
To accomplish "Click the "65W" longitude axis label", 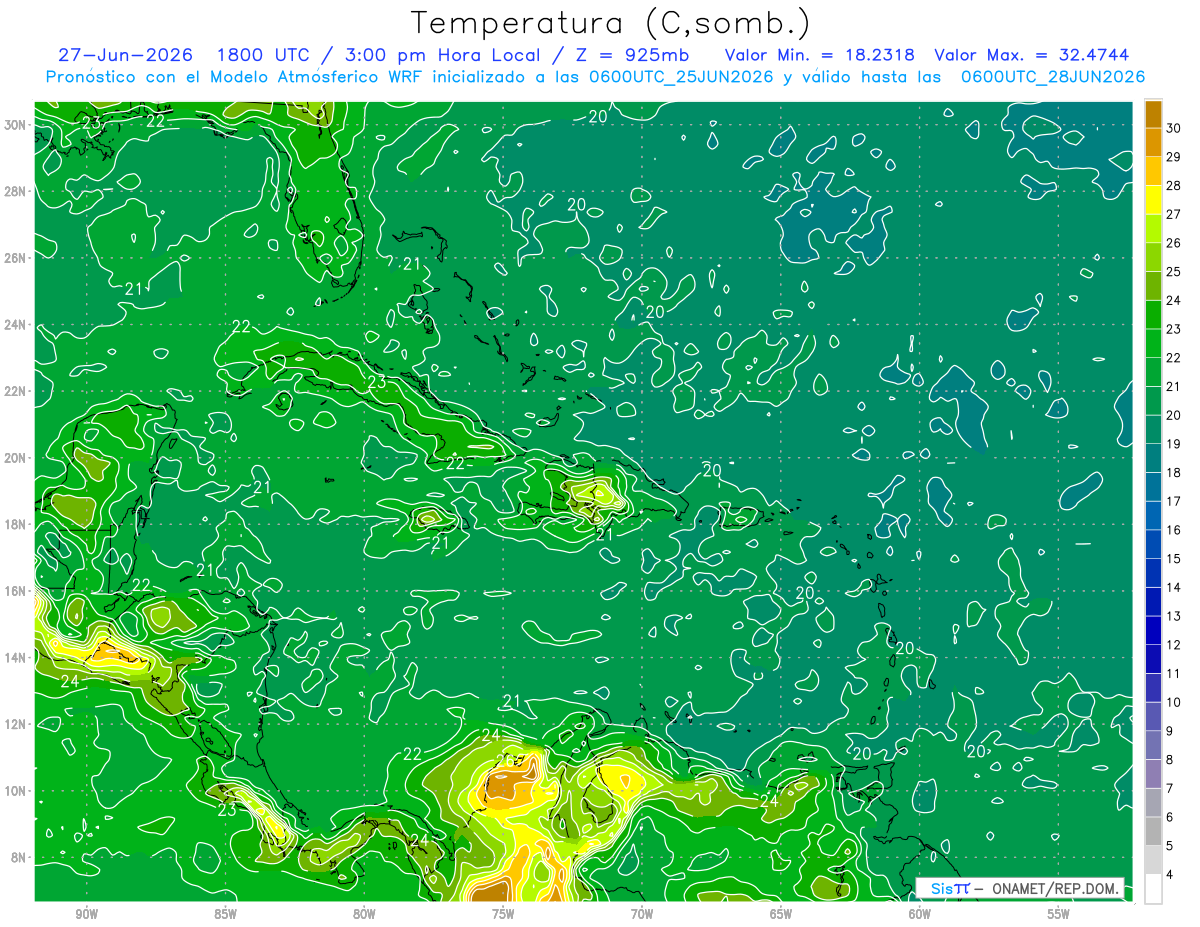I will tap(781, 915).
